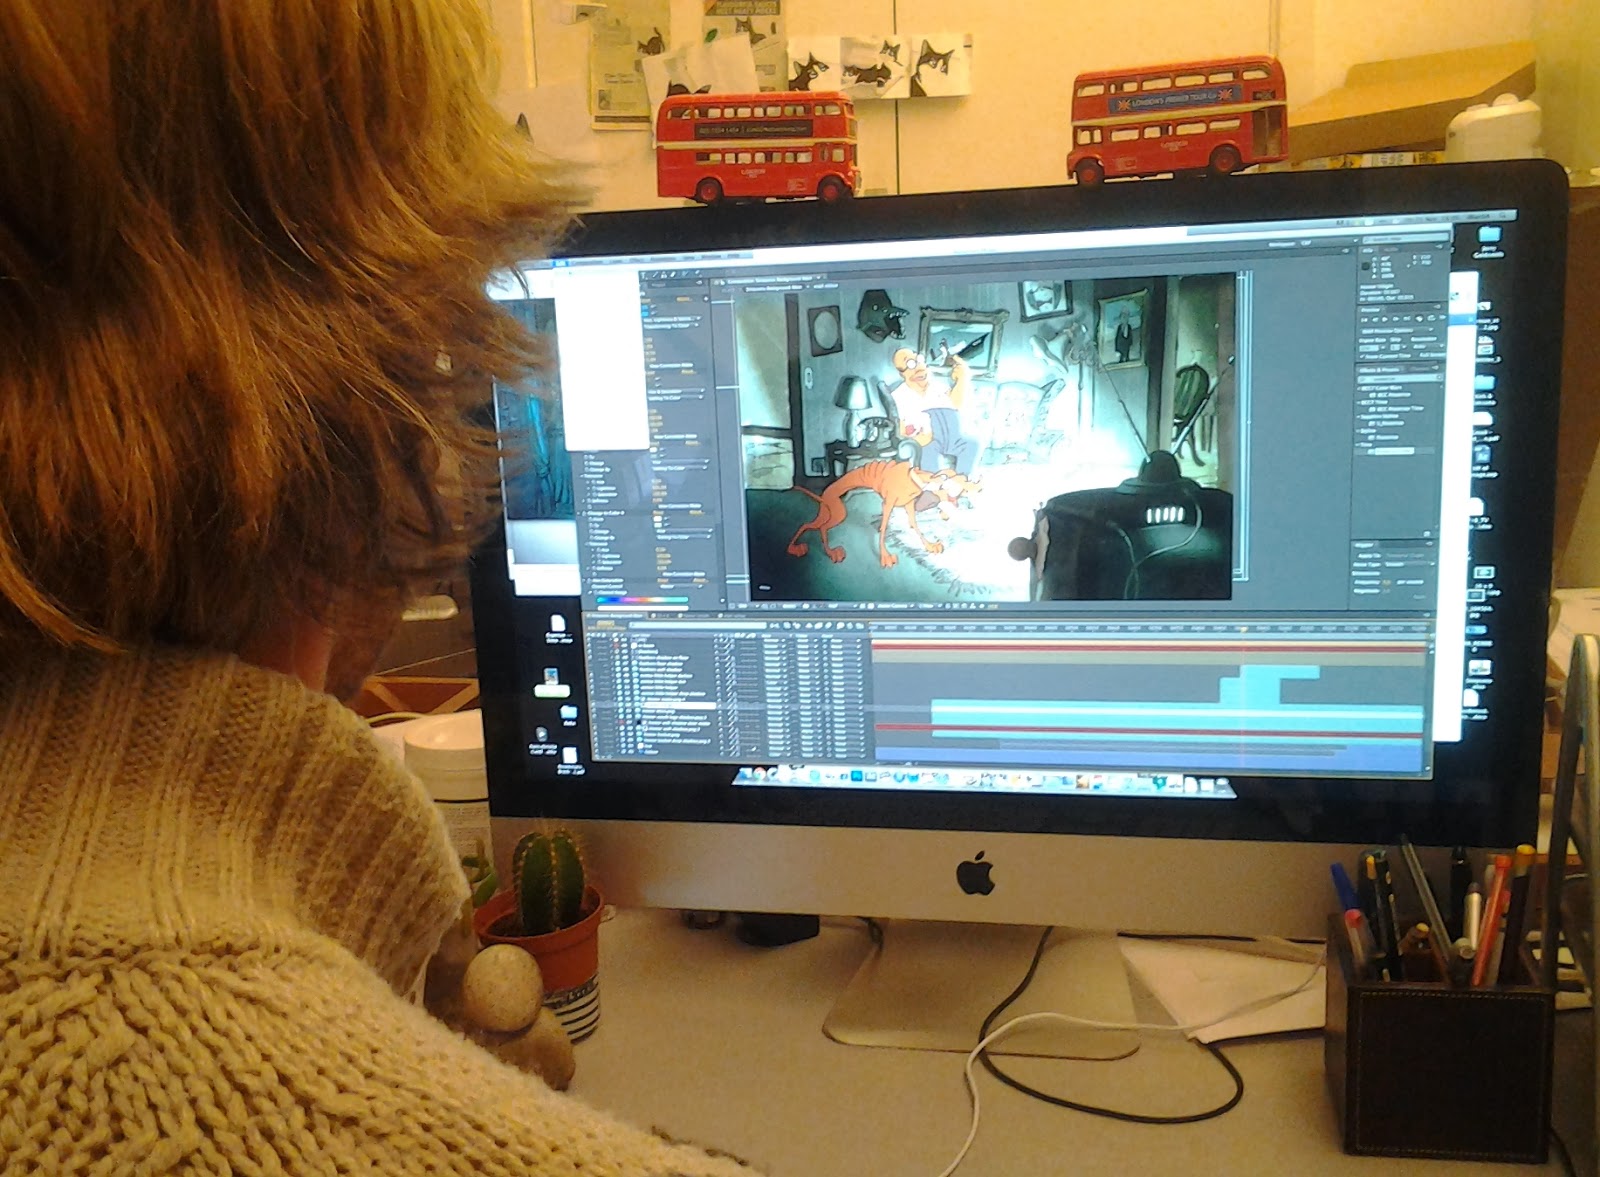Jump to first frame in Preview panel
The height and width of the screenshot is (1177, 1600).
pos(1364,319)
